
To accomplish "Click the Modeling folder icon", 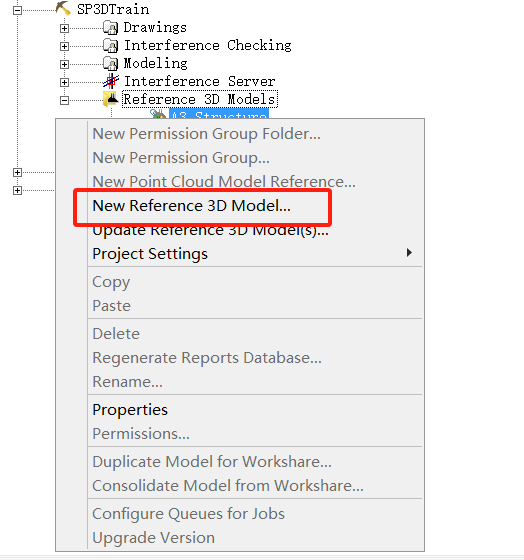I will 110,63.
